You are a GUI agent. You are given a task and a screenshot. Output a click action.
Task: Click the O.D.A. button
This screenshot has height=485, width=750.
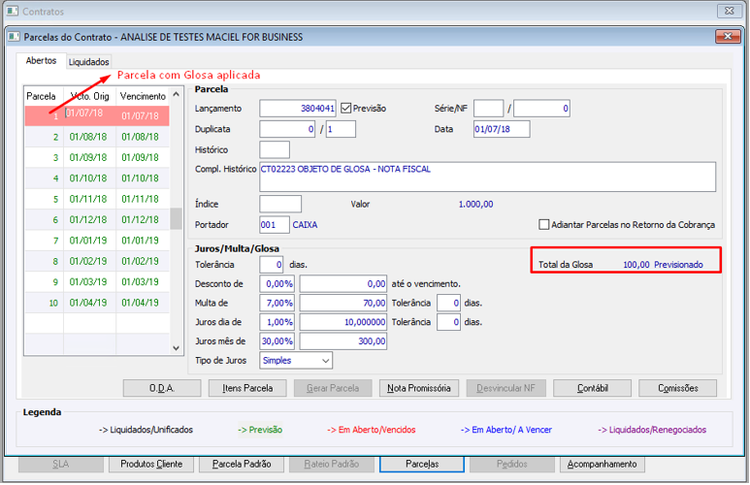[x=162, y=388]
